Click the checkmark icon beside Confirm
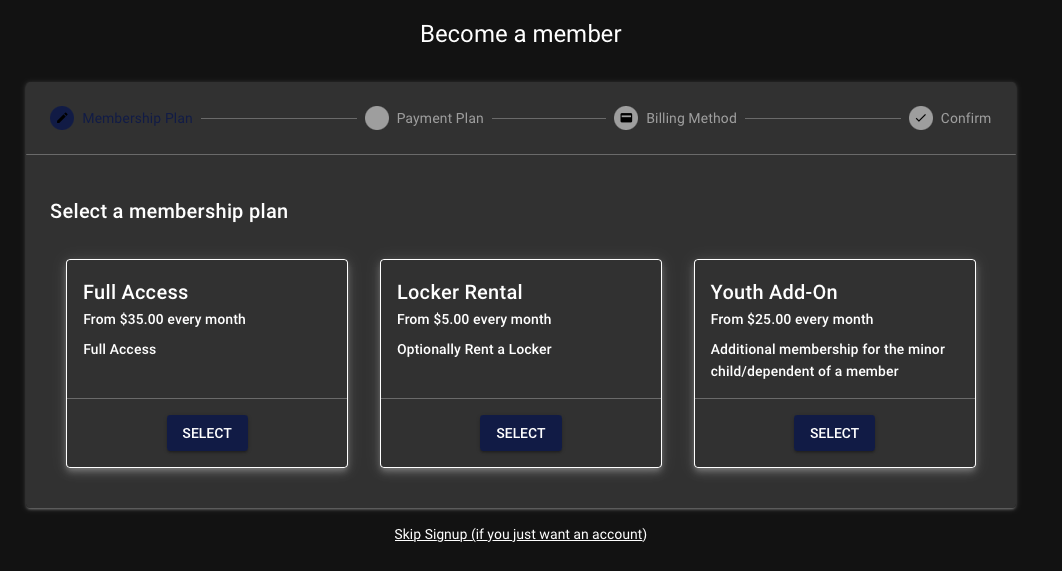The image size is (1062, 571). [x=921, y=118]
